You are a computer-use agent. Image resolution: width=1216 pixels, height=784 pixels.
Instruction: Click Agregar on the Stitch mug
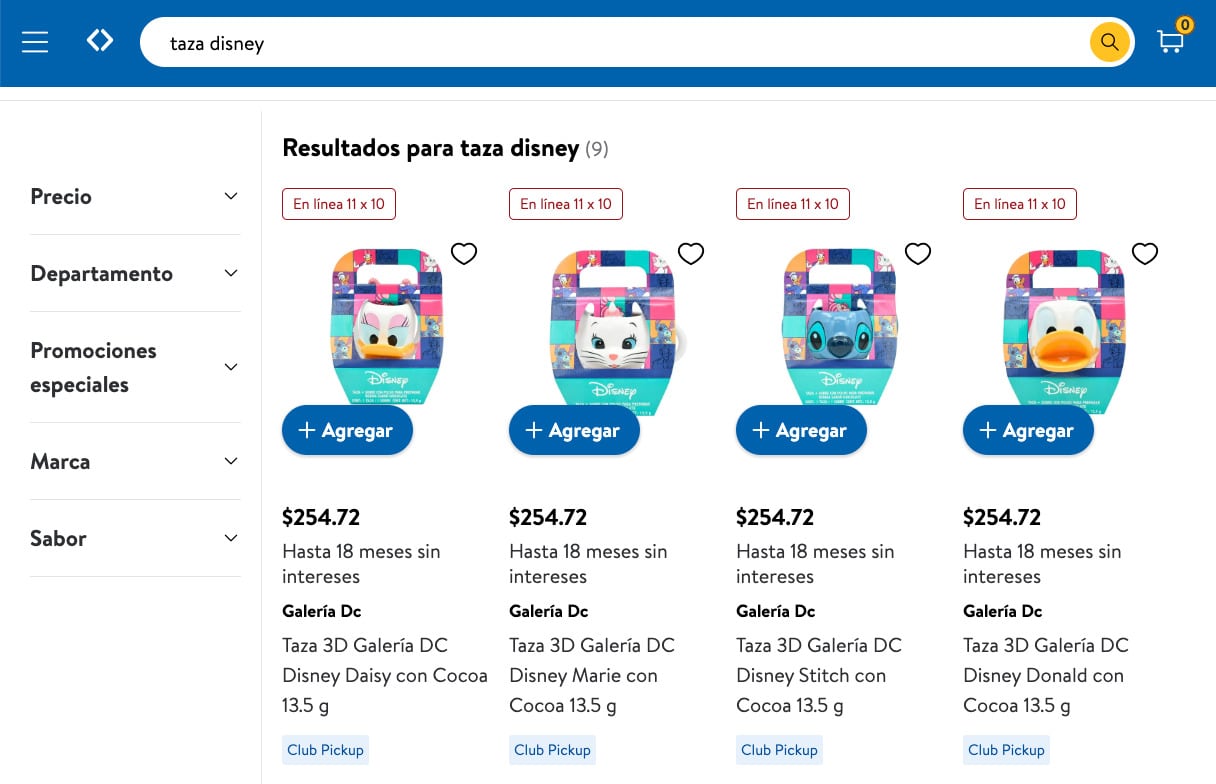tap(801, 430)
